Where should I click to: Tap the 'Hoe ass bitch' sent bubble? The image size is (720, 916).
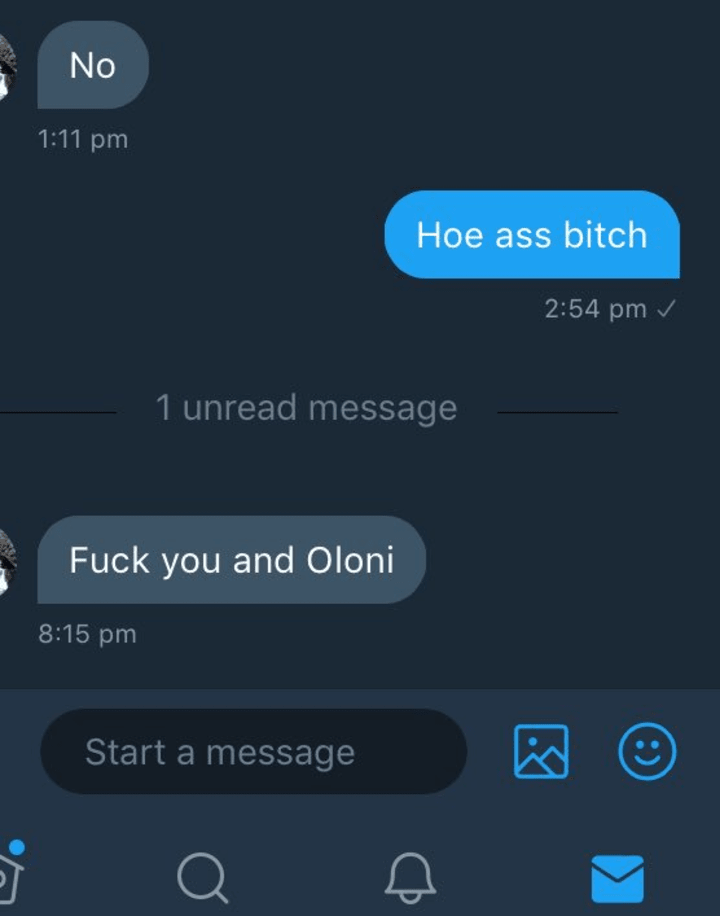click(x=532, y=234)
